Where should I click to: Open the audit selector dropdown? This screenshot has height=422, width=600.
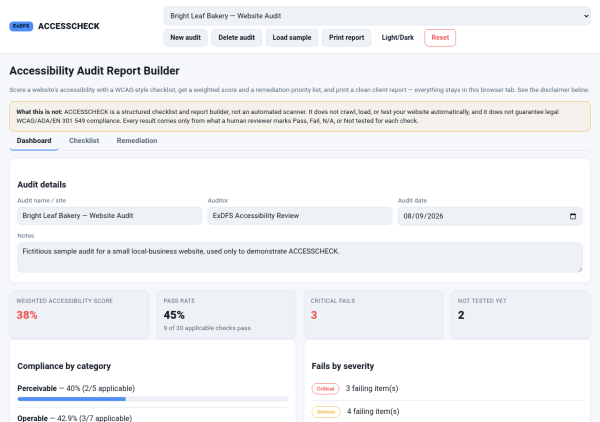coord(377,16)
